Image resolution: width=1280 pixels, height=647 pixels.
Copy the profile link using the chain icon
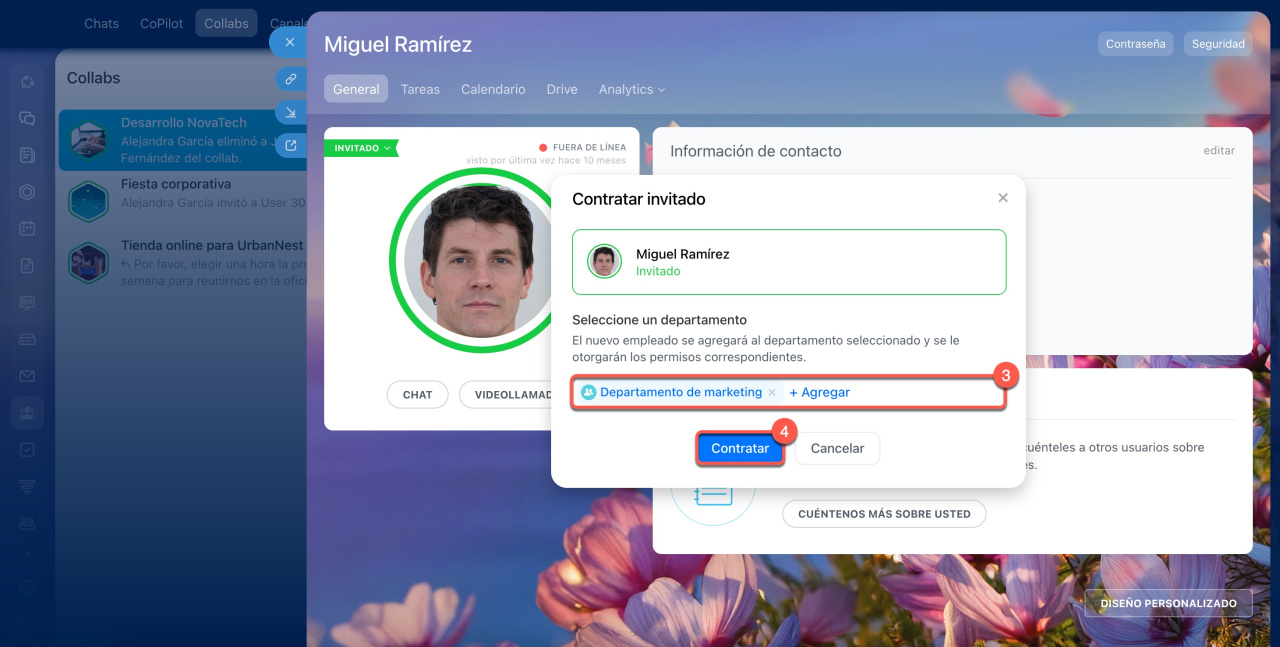pyautogui.click(x=290, y=79)
